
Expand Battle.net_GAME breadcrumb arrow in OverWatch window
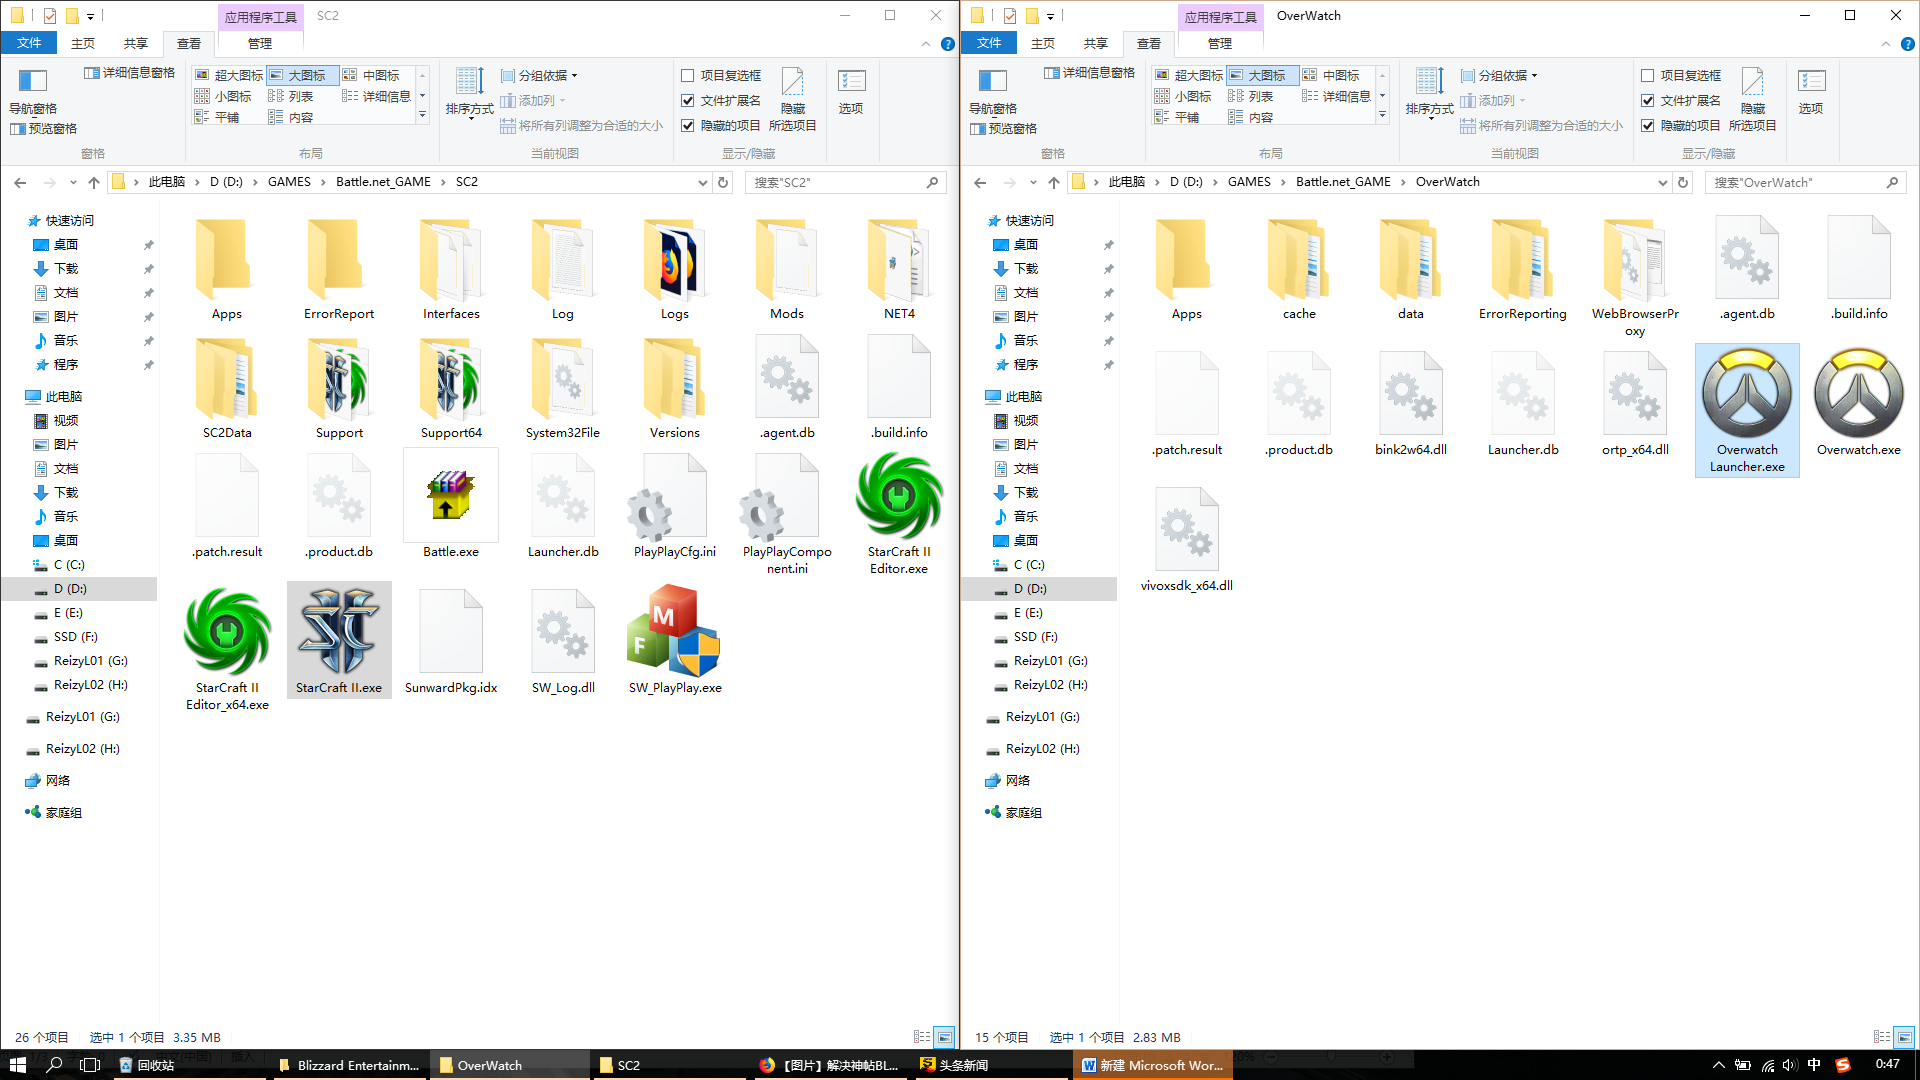[1403, 182]
